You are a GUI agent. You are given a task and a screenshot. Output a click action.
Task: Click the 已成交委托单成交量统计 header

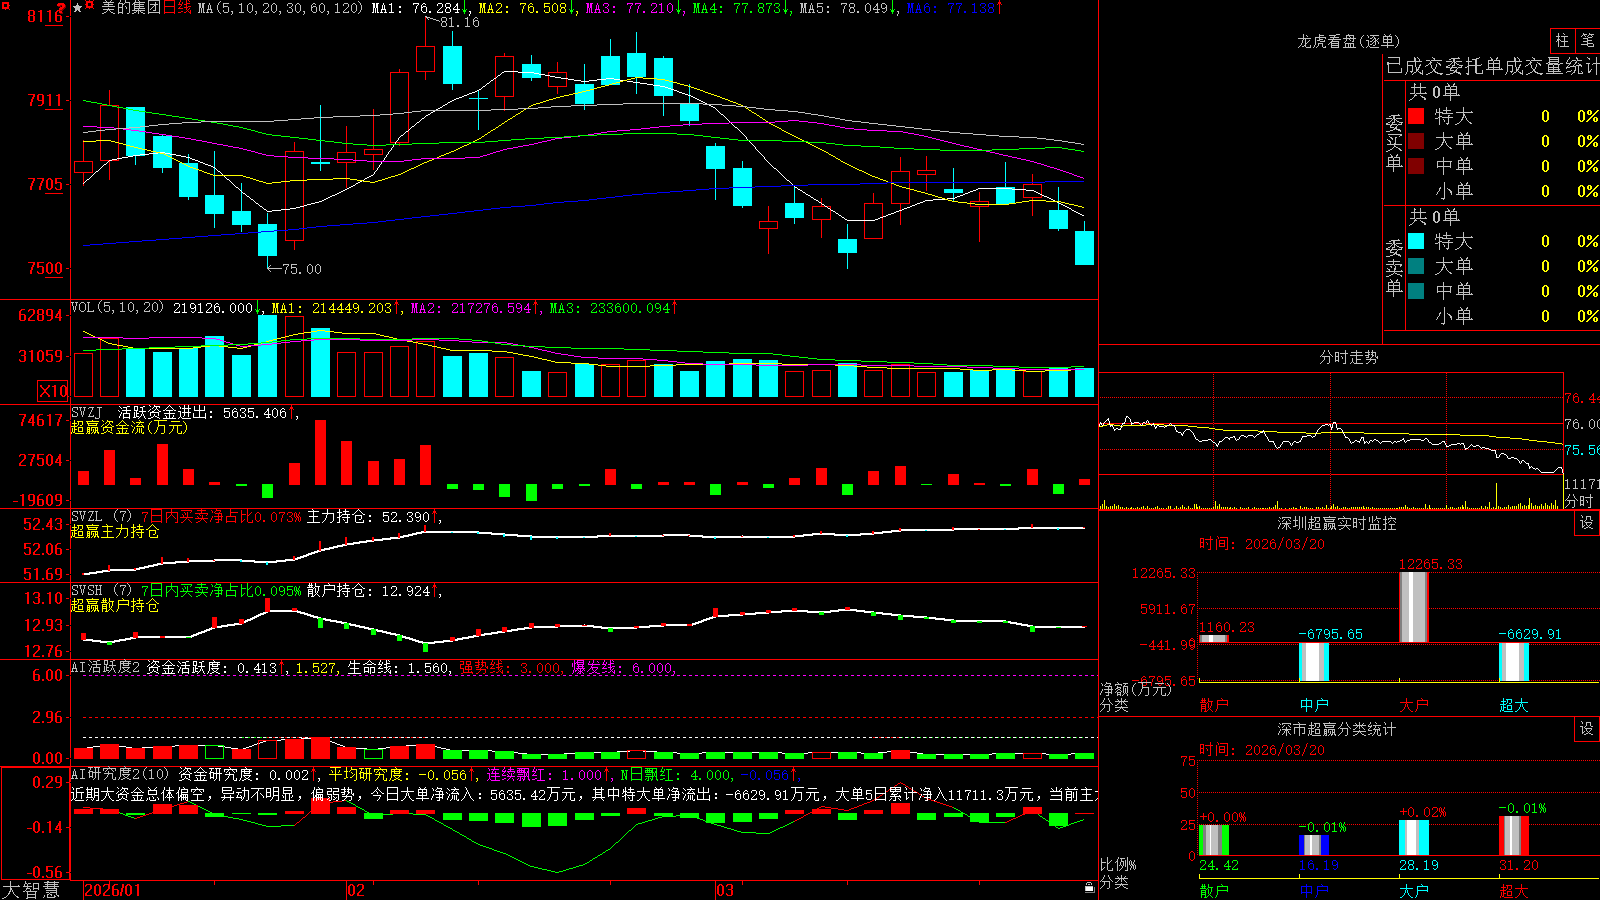tap(1492, 66)
